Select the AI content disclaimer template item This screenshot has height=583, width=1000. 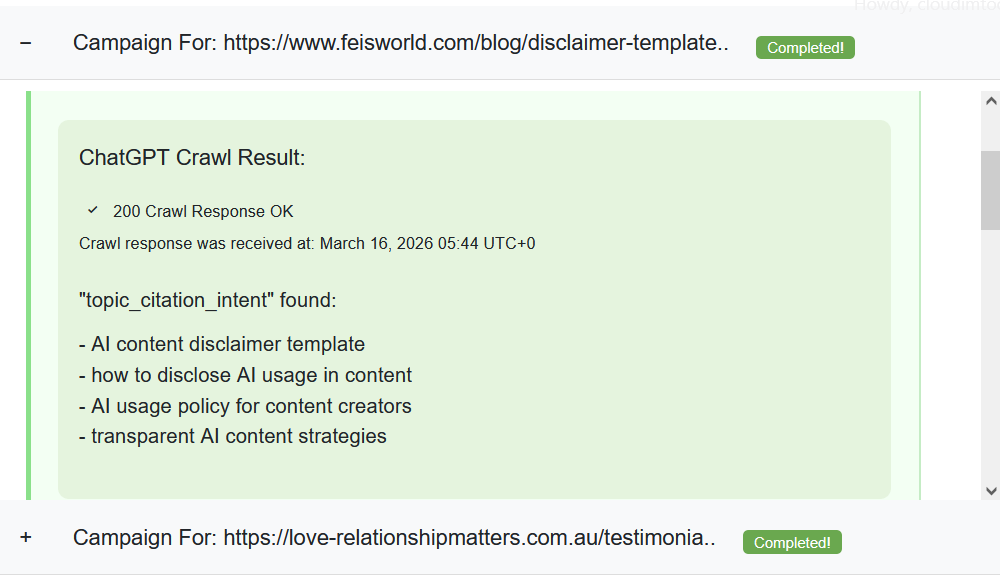[x=222, y=345]
